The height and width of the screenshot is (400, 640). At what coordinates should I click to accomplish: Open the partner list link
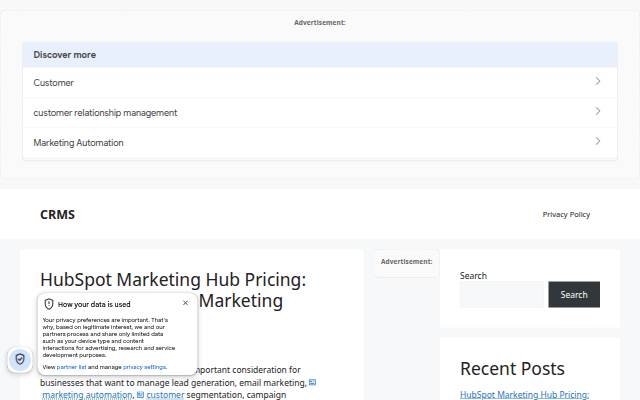tap(71, 367)
